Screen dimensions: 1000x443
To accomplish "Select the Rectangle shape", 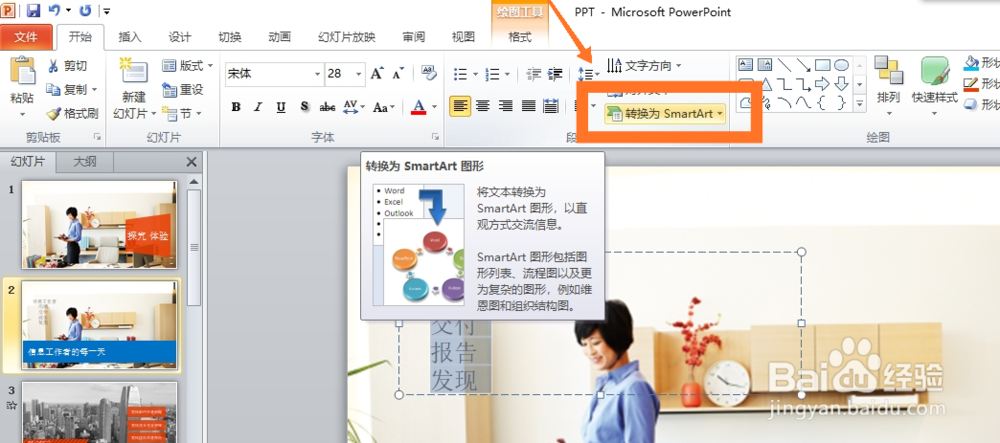I will point(823,65).
